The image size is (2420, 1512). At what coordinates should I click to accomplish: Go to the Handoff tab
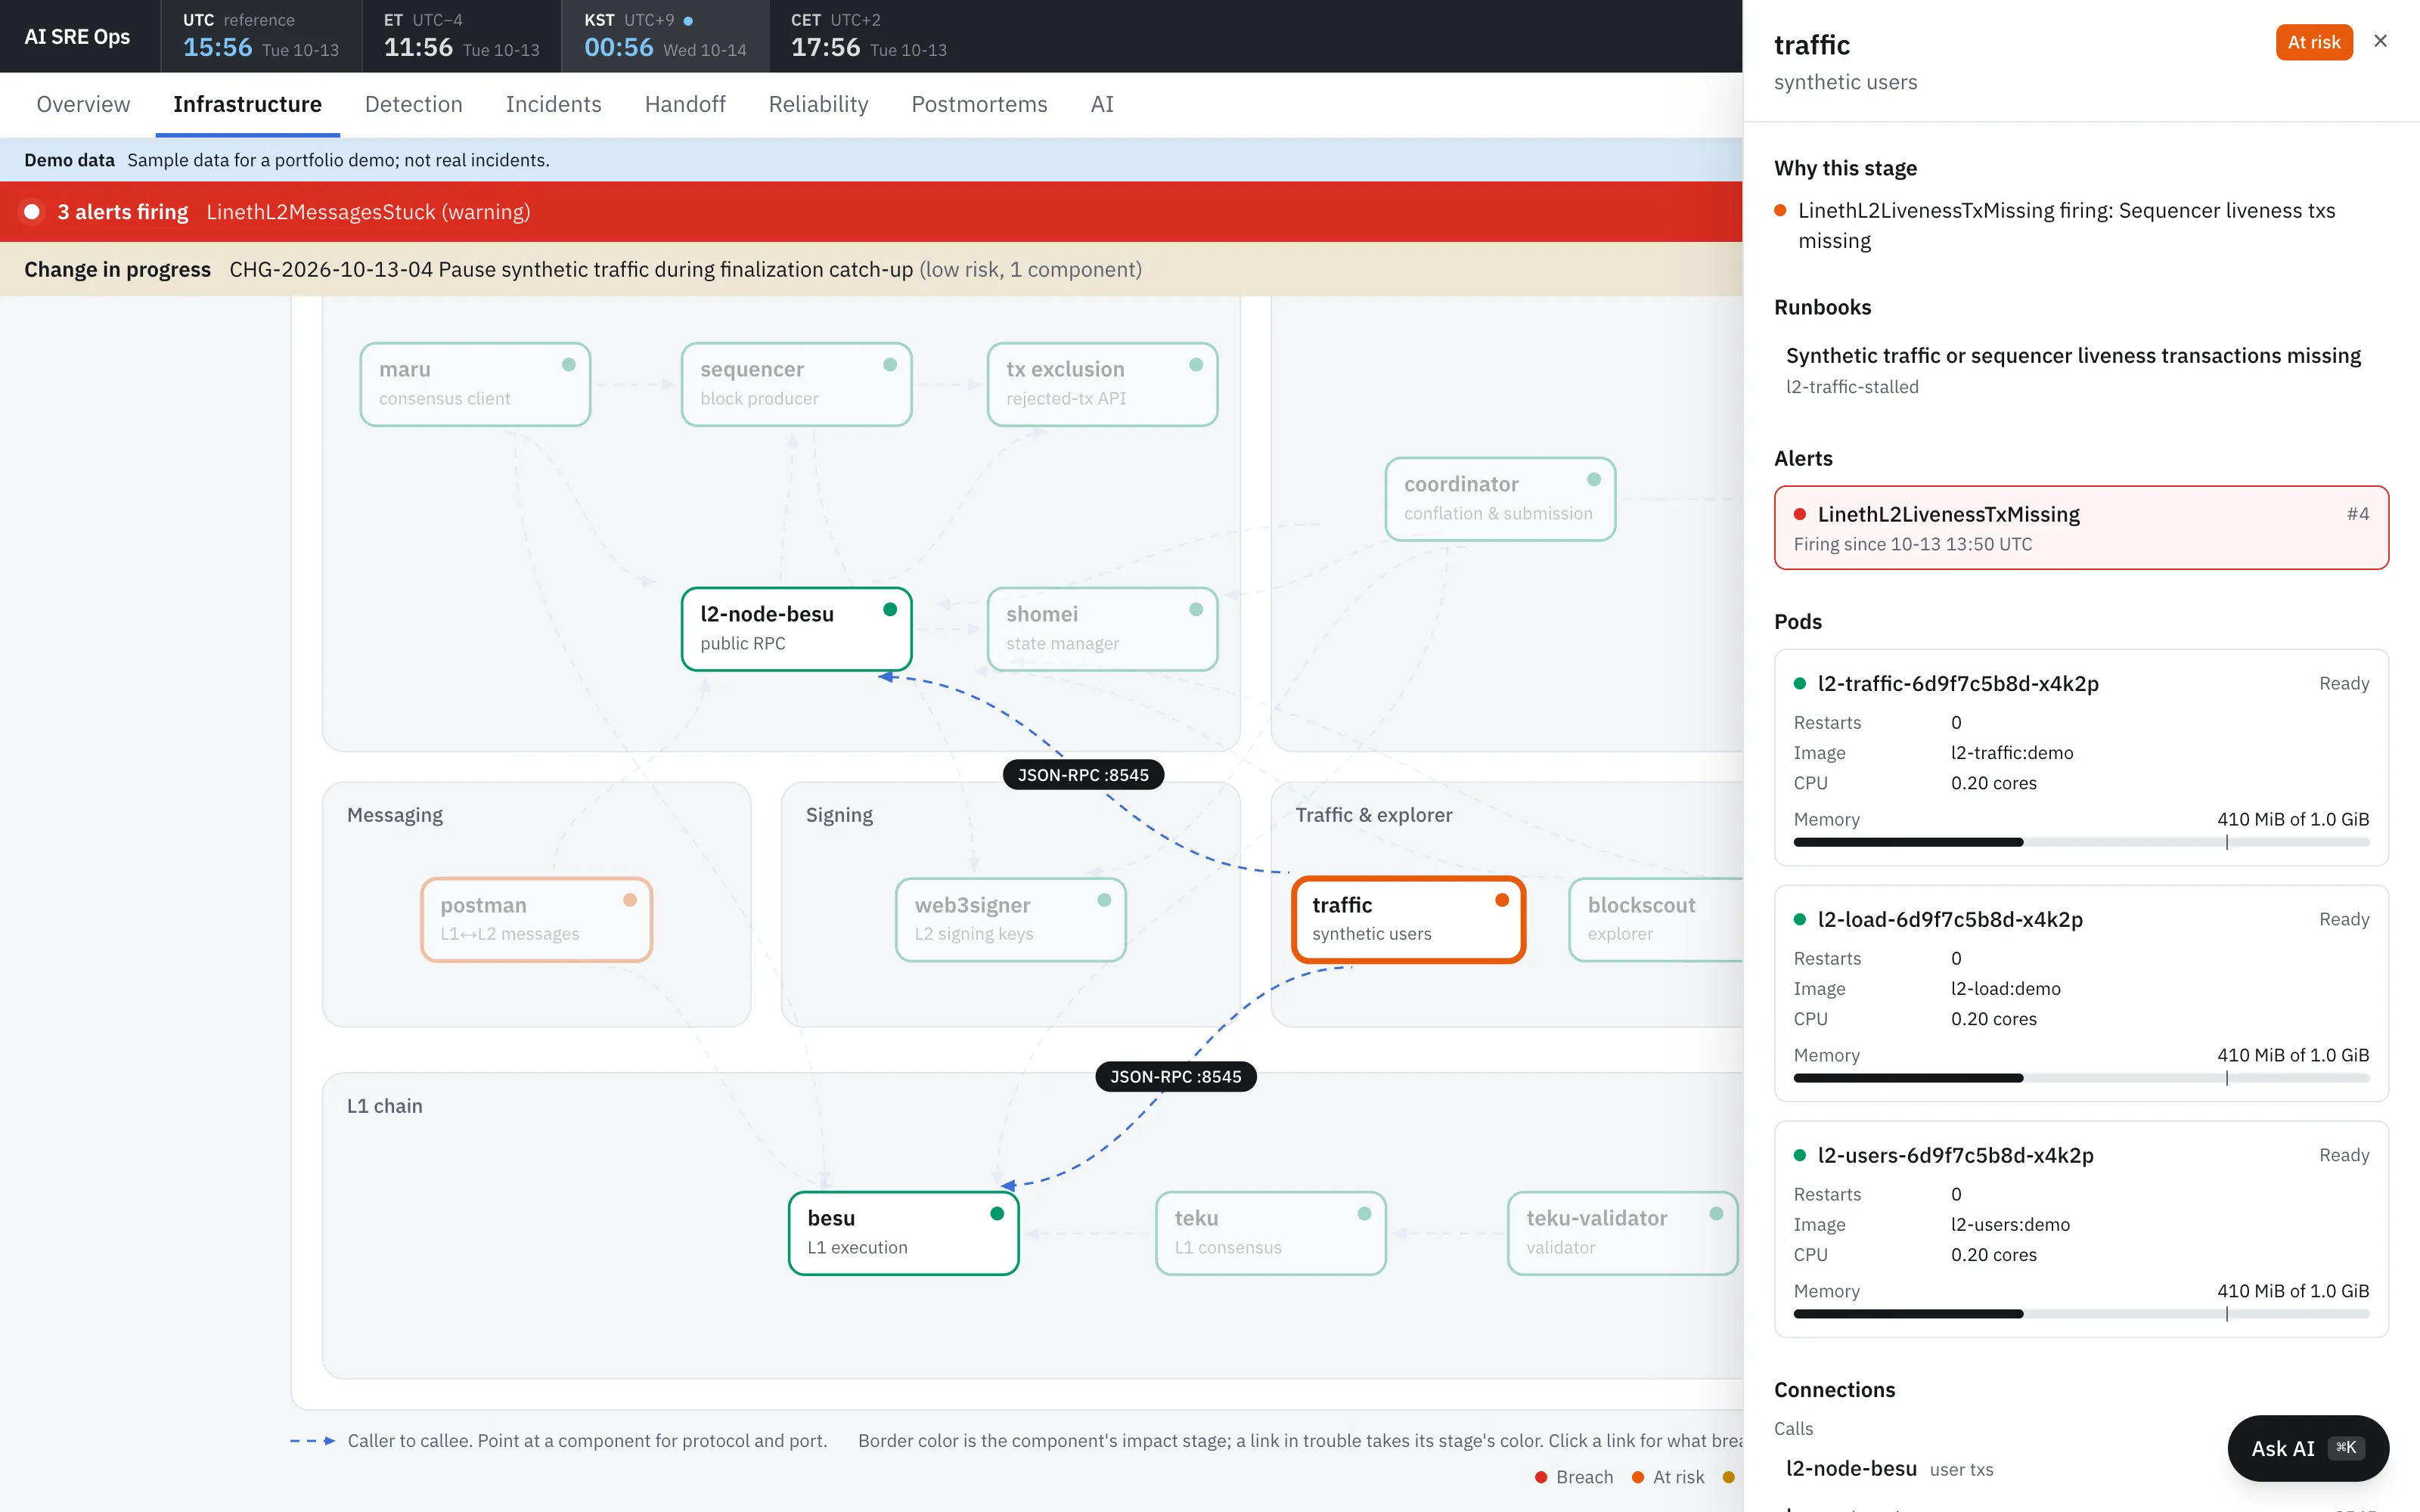click(x=684, y=104)
